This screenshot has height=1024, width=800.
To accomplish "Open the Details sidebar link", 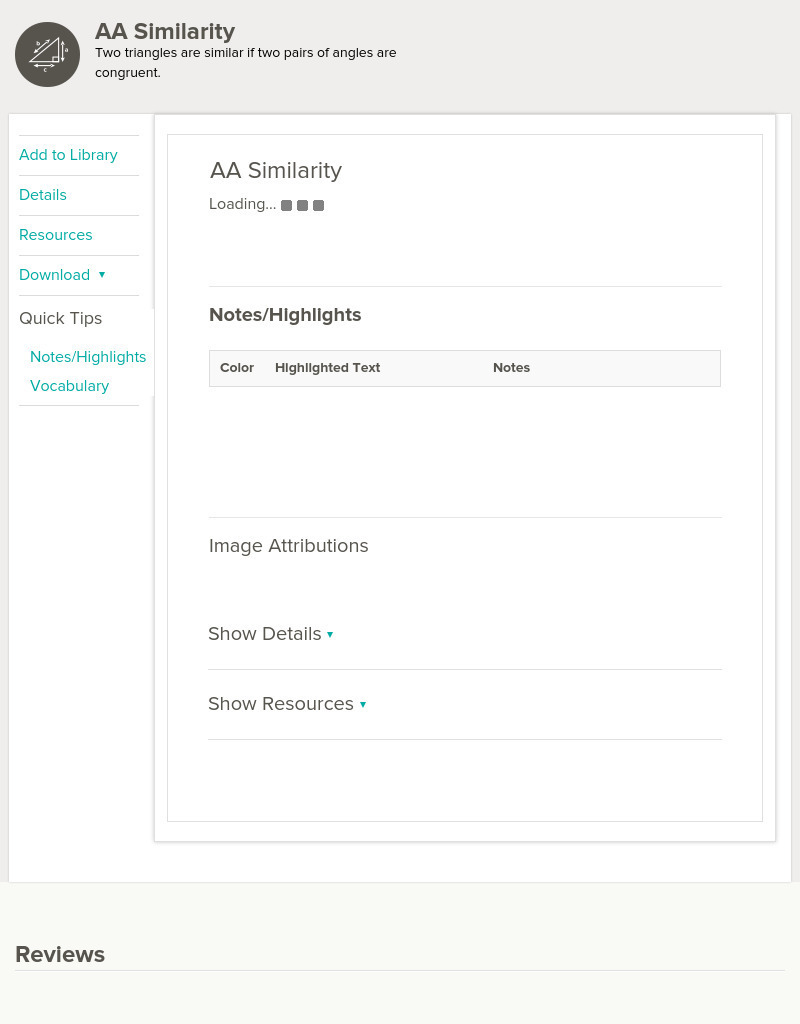I will (43, 195).
